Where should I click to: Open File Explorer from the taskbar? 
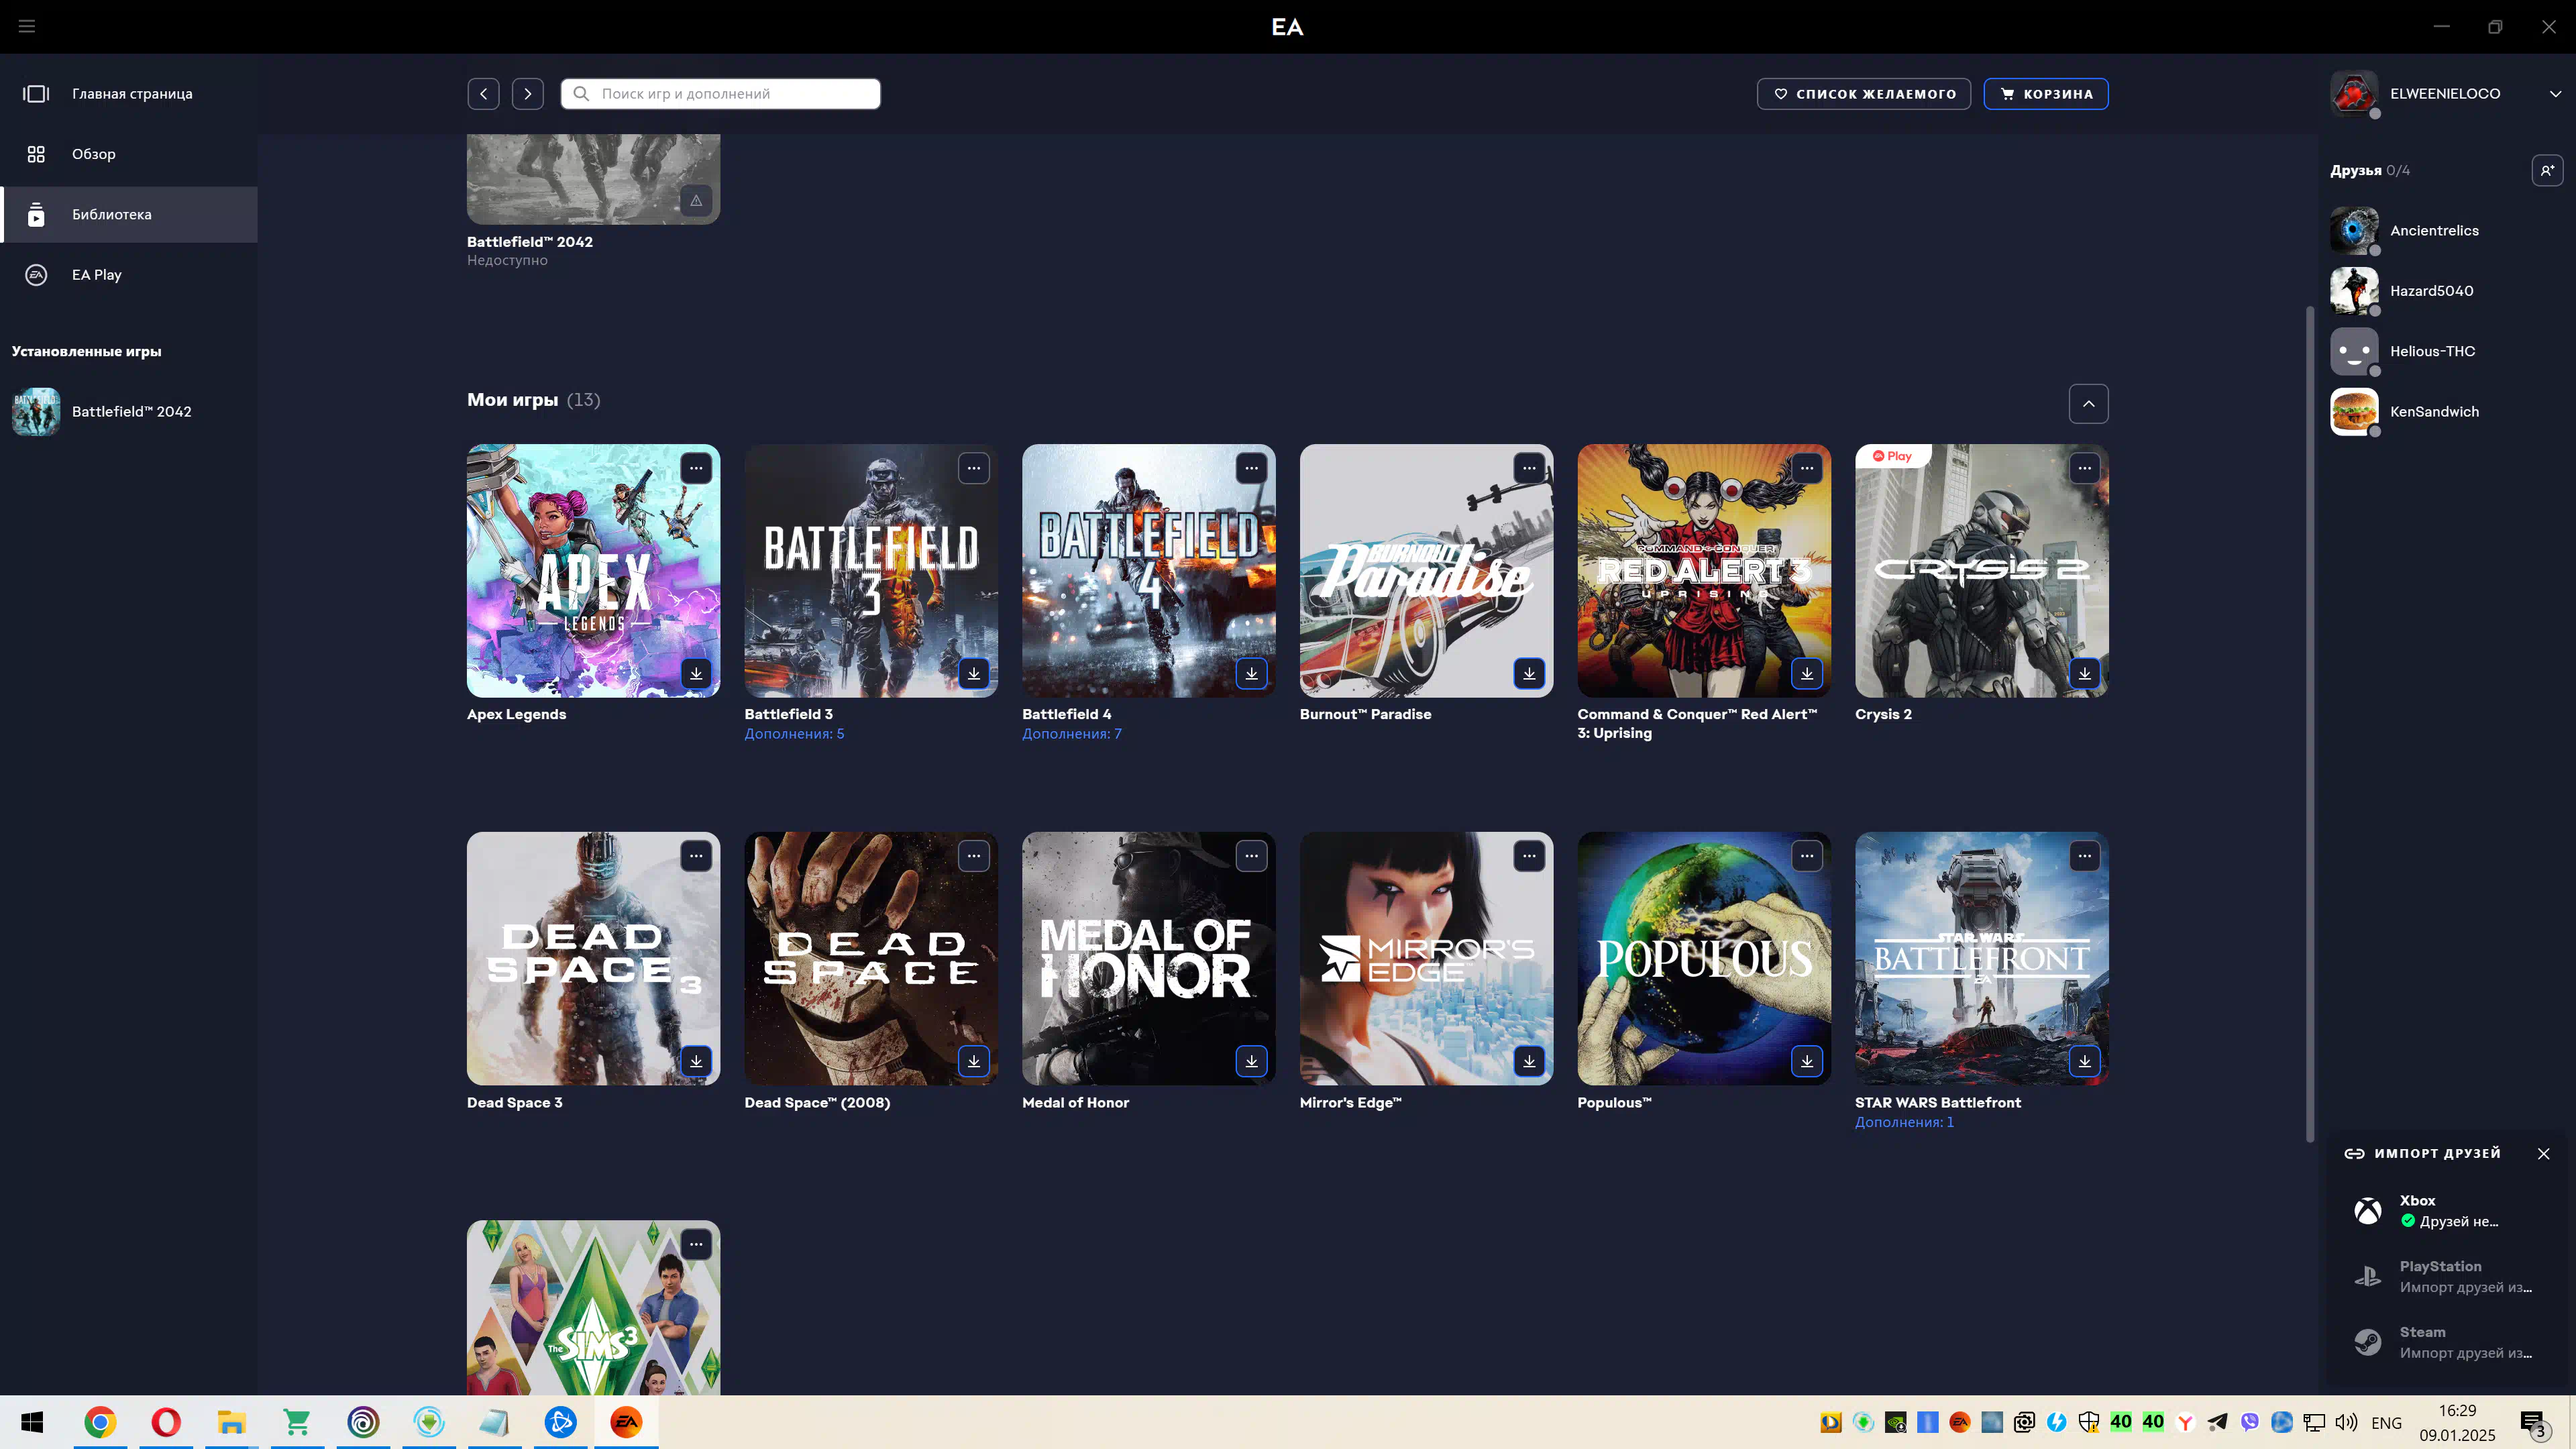[x=232, y=1422]
